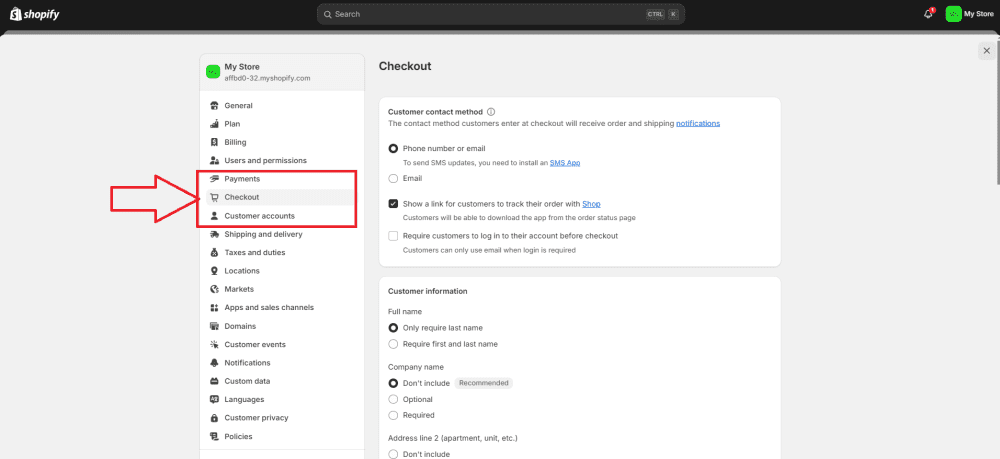Image resolution: width=1000 pixels, height=459 pixels.
Task: Uncheck Show a link to track order
Action: pyautogui.click(x=393, y=204)
